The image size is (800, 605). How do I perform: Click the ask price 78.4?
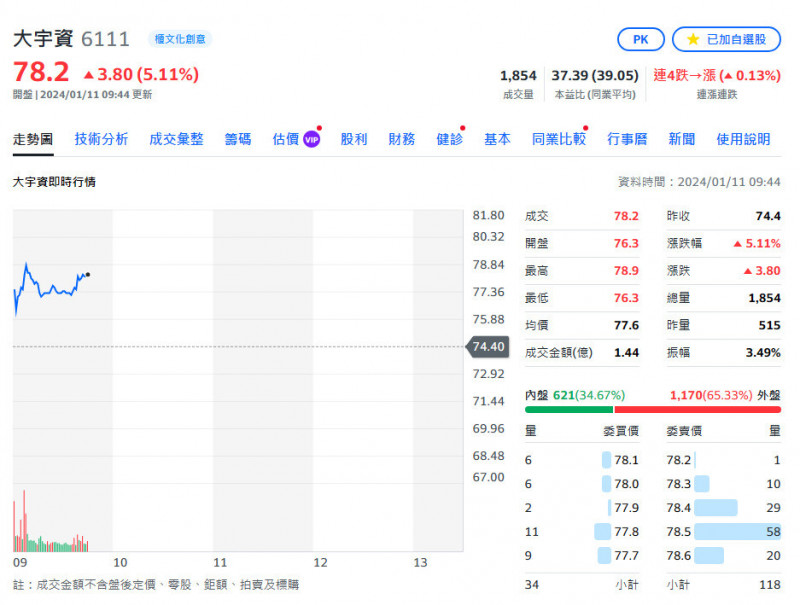click(679, 508)
